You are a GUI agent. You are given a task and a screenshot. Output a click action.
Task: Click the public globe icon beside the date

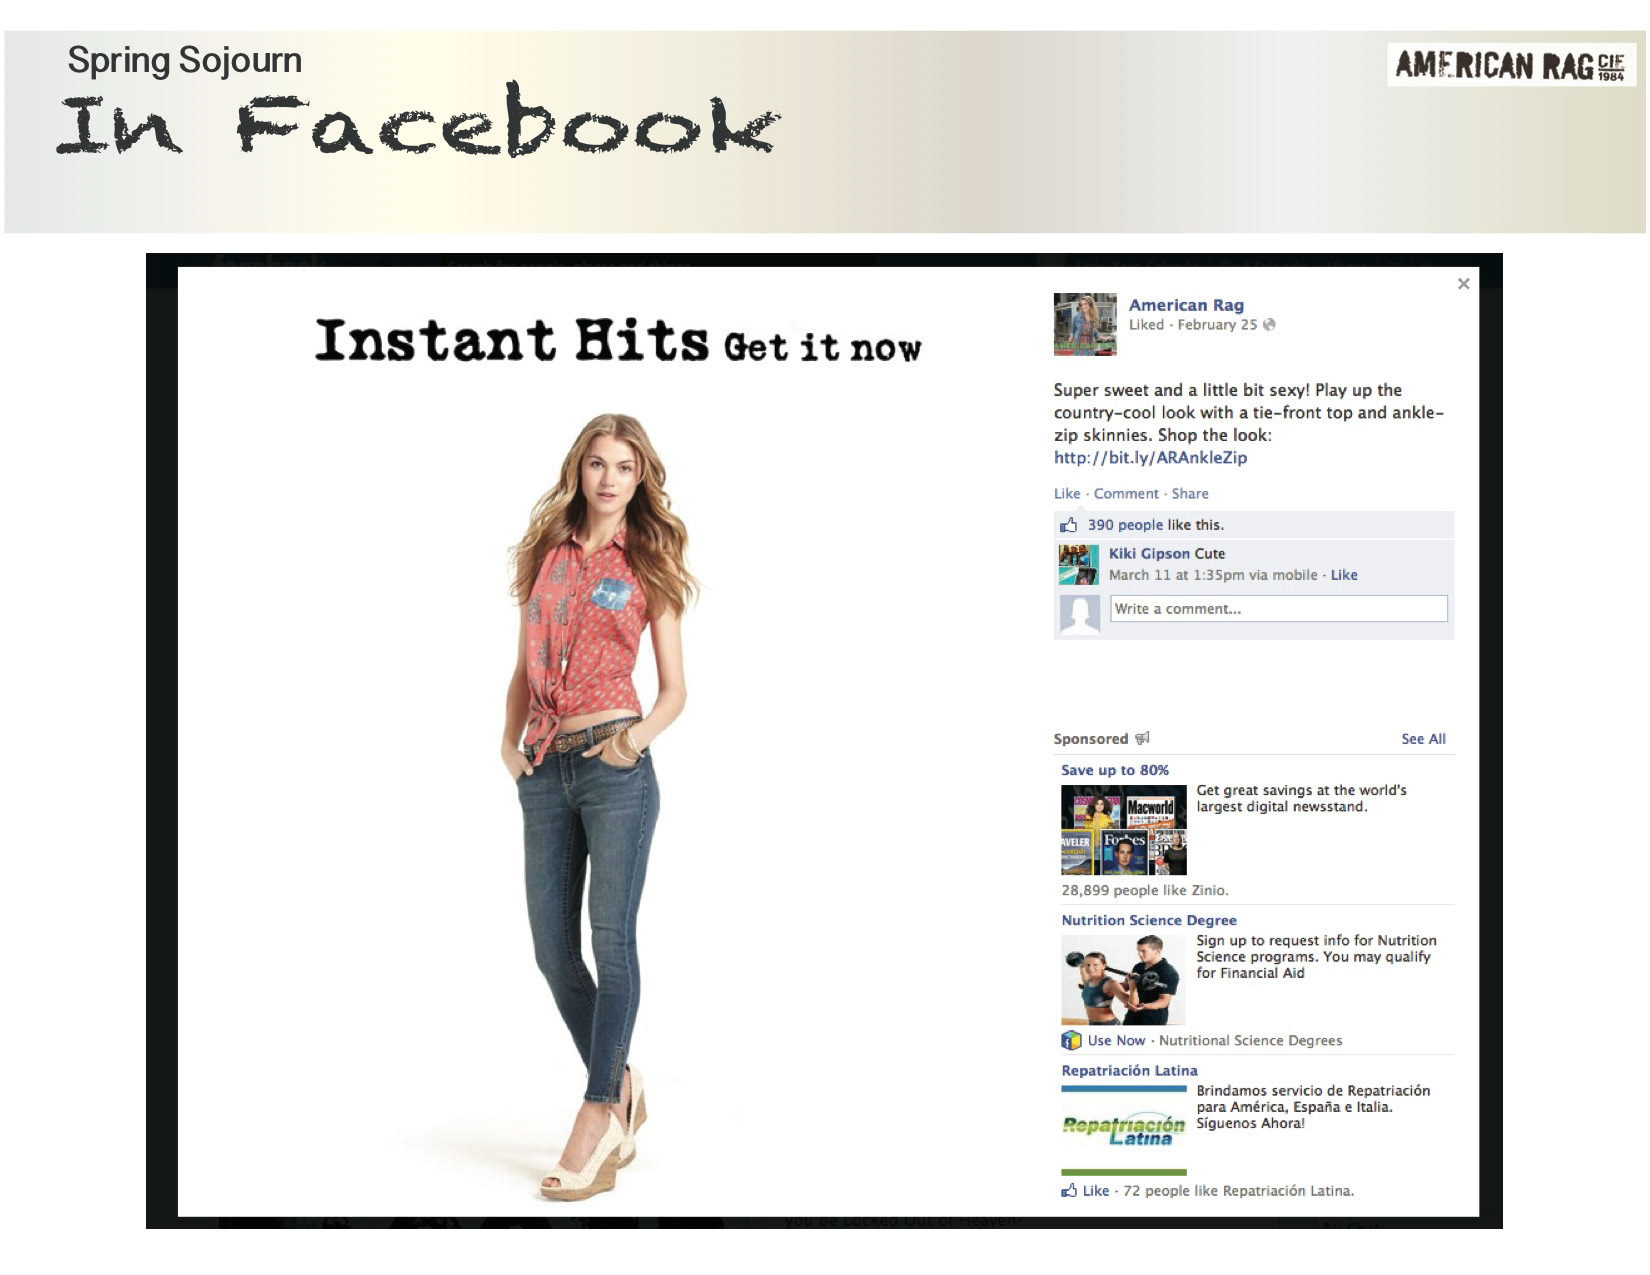[1269, 325]
